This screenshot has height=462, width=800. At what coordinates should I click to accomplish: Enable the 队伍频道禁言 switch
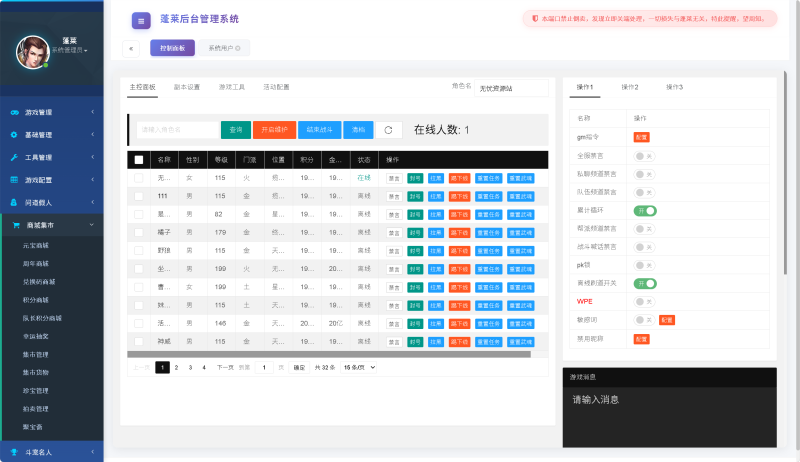point(644,193)
